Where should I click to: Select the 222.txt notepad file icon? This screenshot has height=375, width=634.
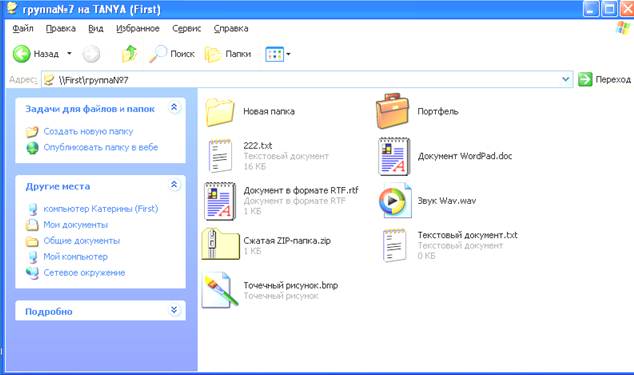[220, 156]
